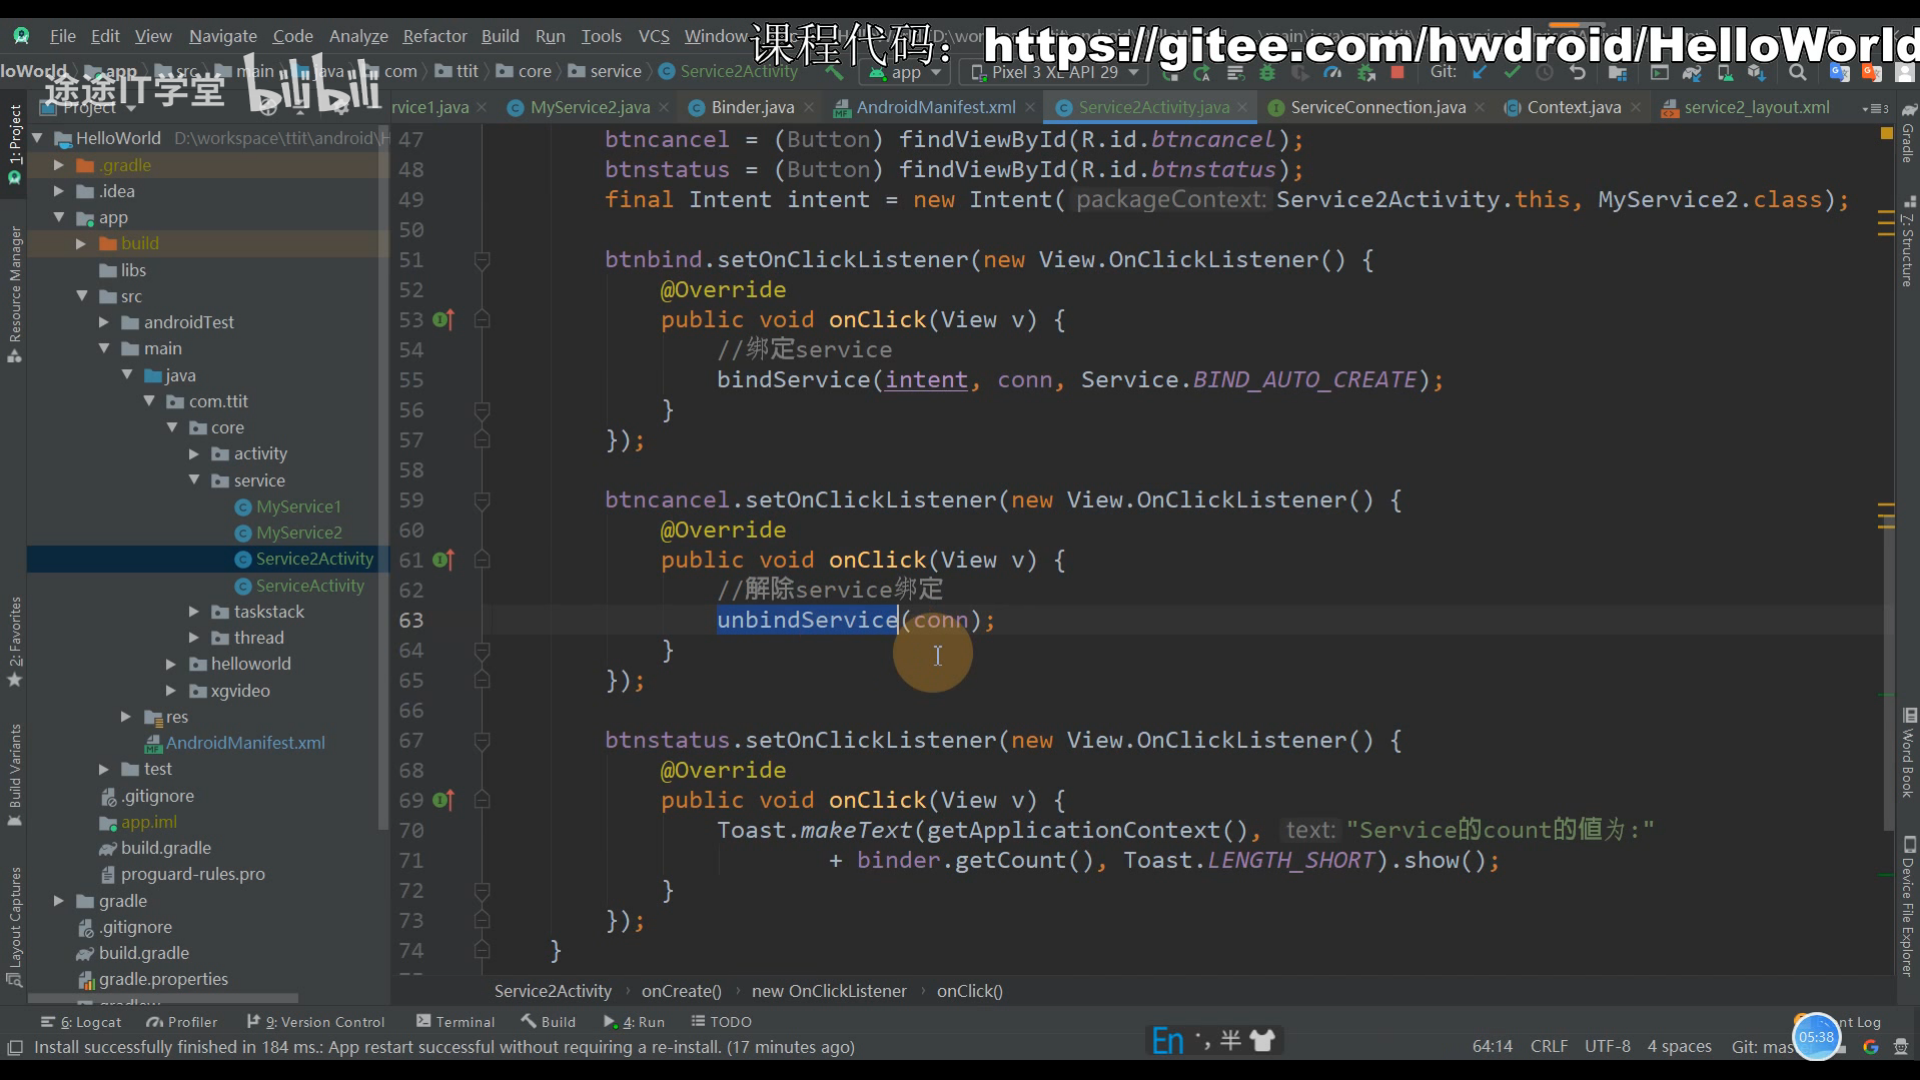
Task: Open the Build tool window
Action: (x=548, y=1022)
